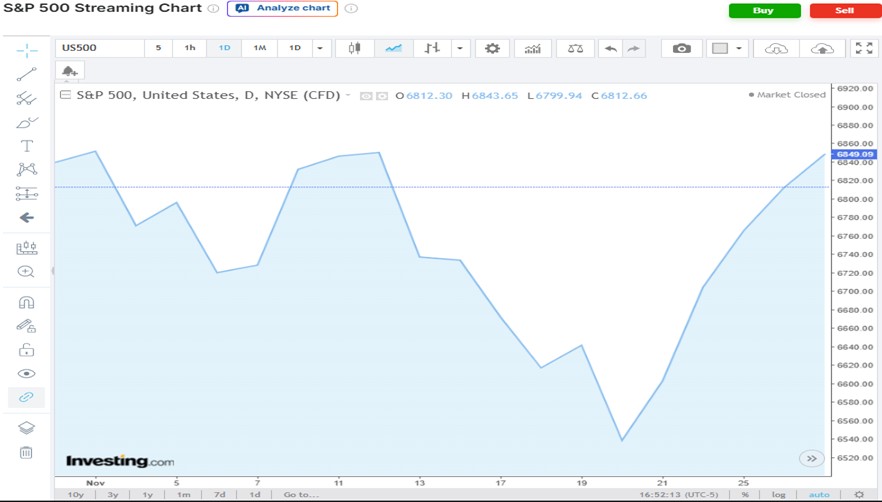Expand the time interval dropdown arrow

[x=320, y=48]
